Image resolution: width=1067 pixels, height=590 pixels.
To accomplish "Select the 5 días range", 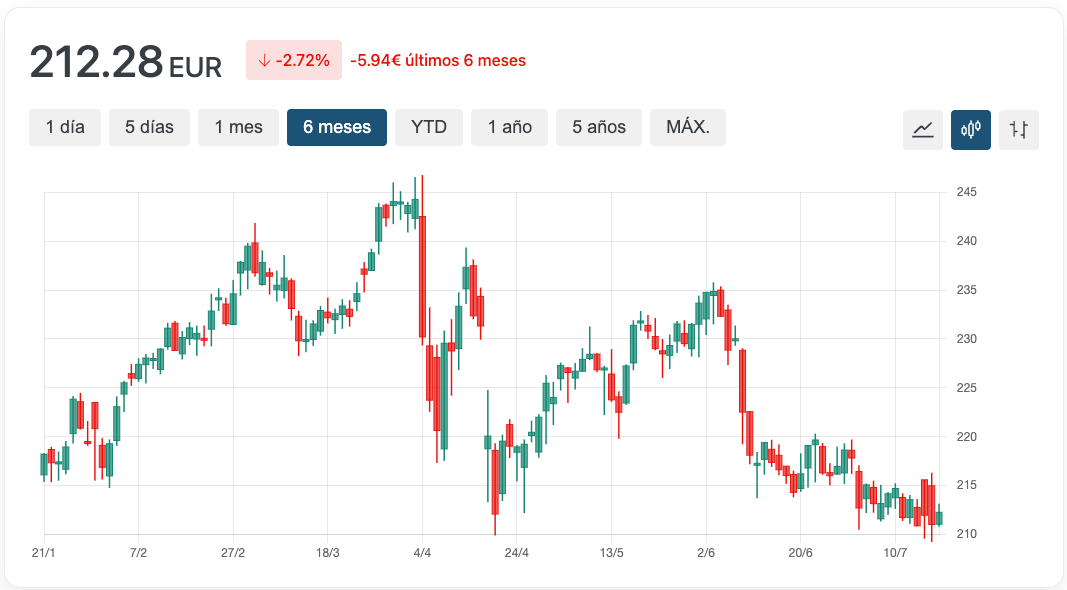I will (x=149, y=127).
